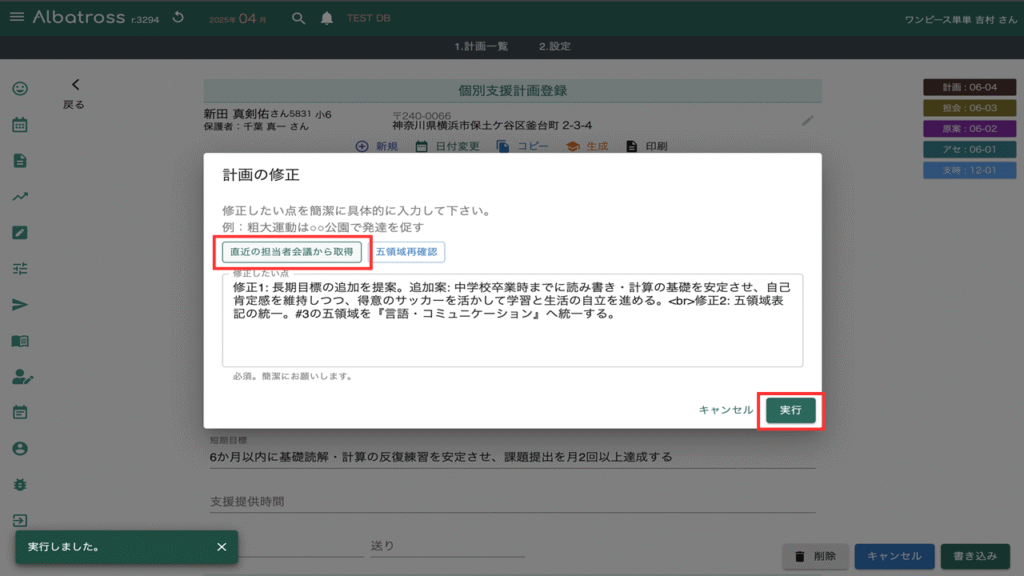The height and width of the screenshot is (576, 1024).
Task: Open the hamburger main menu
Action: click(17, 17)
